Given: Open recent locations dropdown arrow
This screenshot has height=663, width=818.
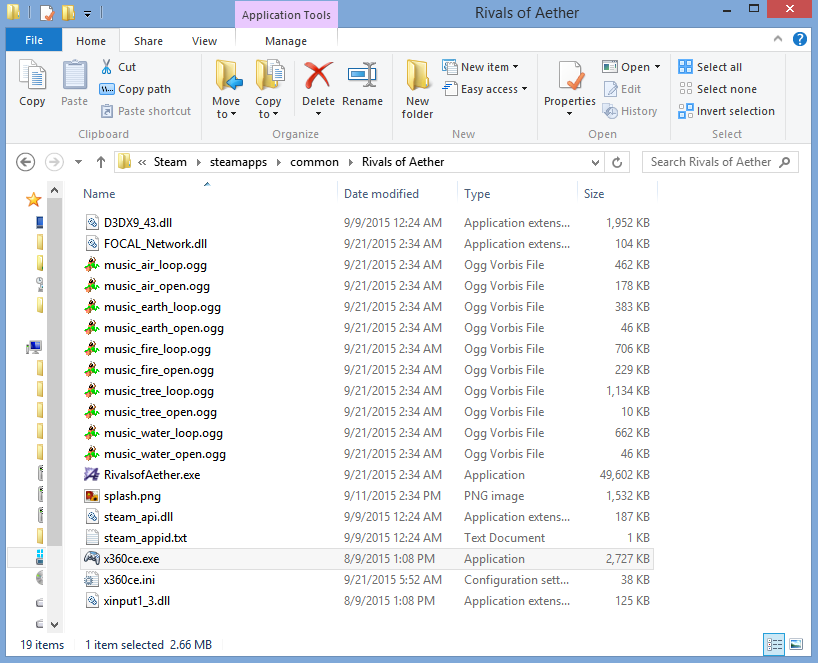Looking at the screenshot, I should 78,162.
